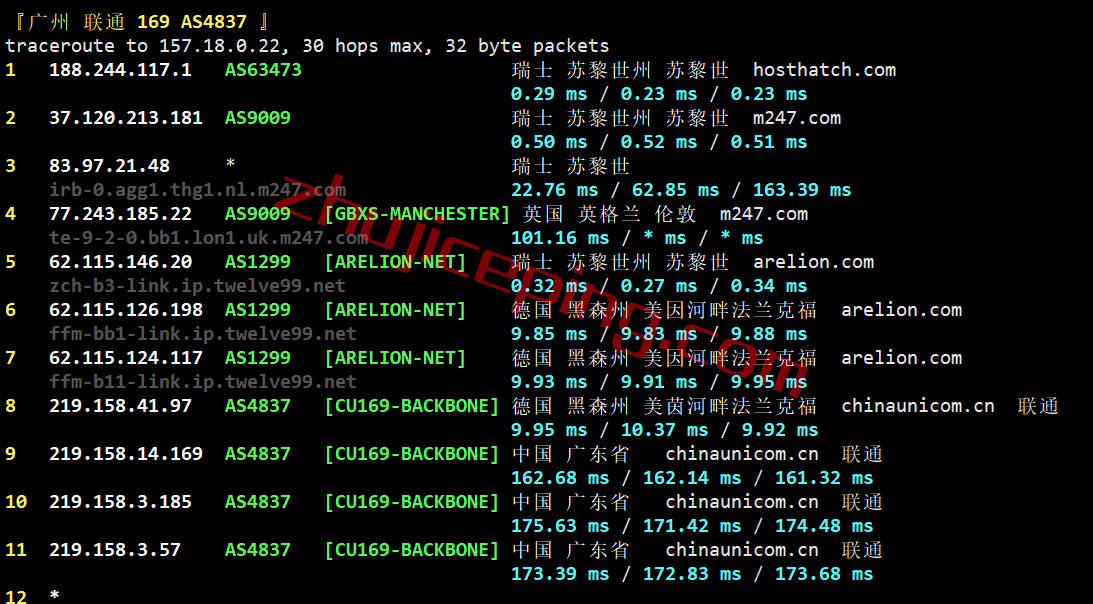
Task: Select hop 5 IP 62.115.146.20
Action: [x=120, y=262]
